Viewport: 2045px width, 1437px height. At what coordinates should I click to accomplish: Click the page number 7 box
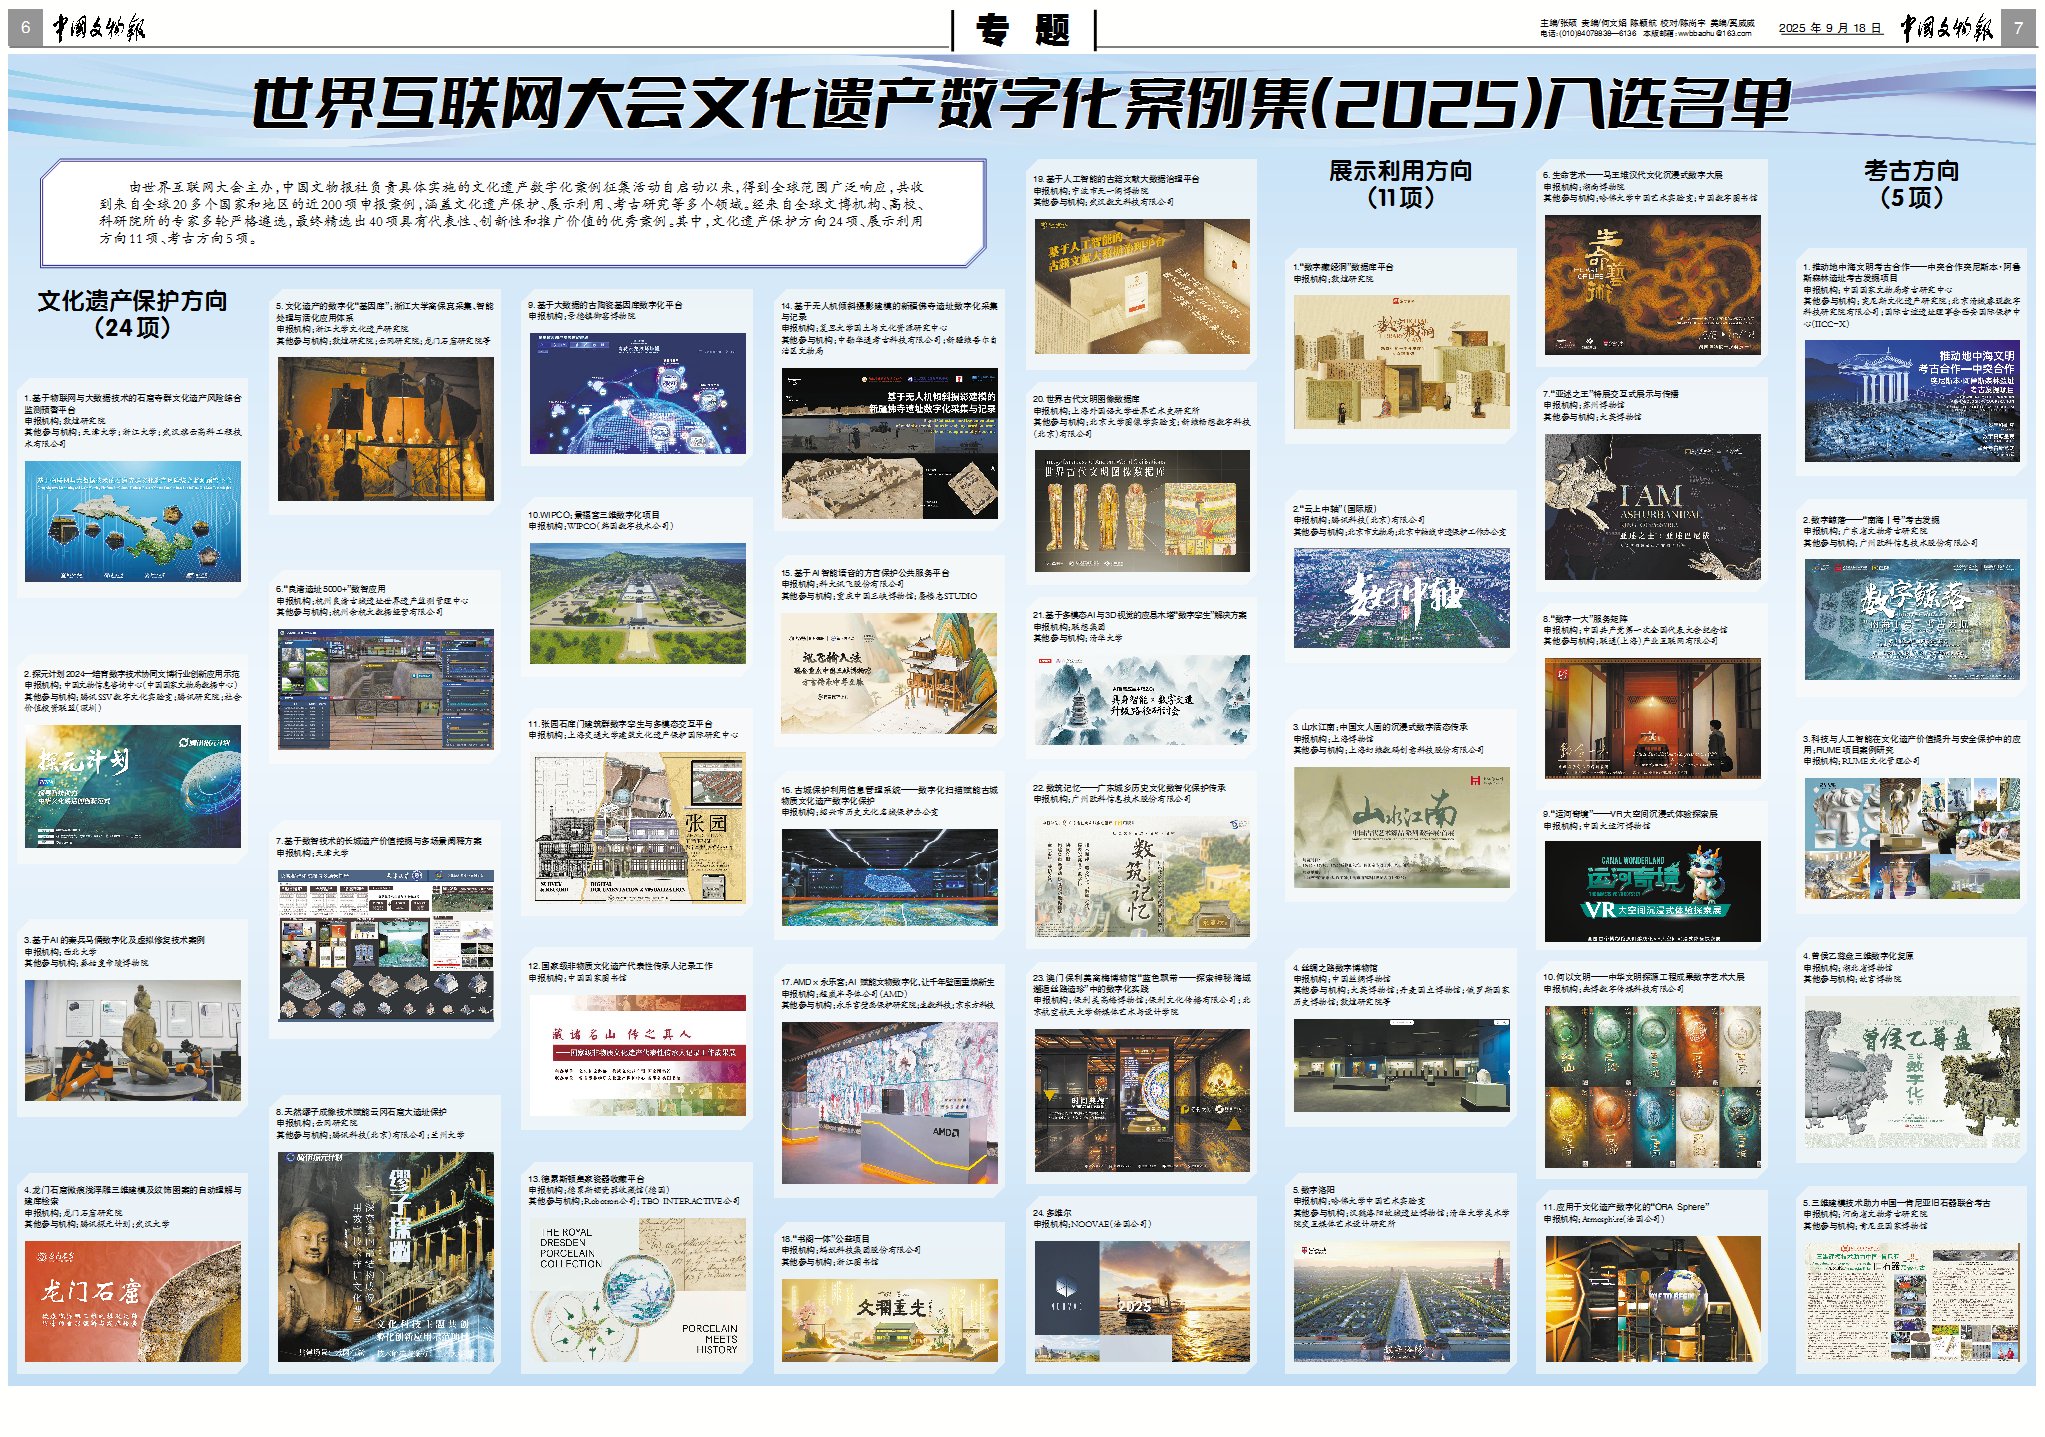coord(2017,28)
